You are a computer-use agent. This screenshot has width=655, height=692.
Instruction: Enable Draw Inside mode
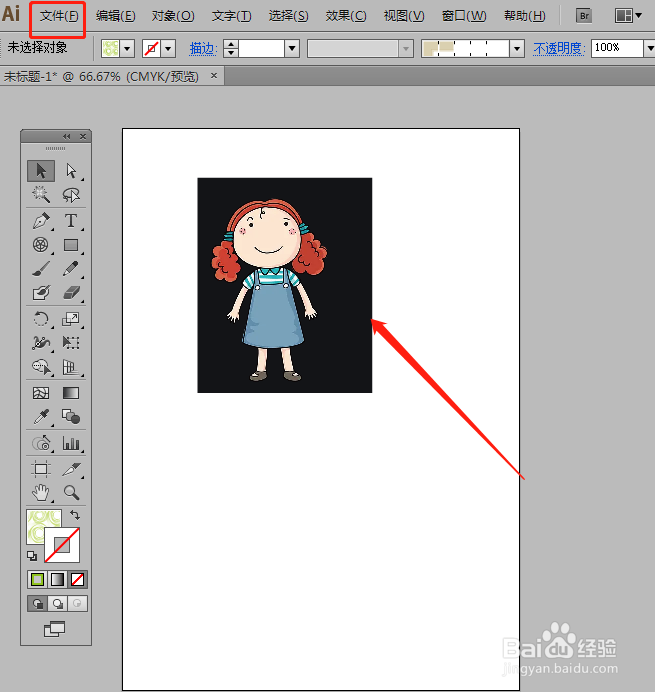coord(77,603)
